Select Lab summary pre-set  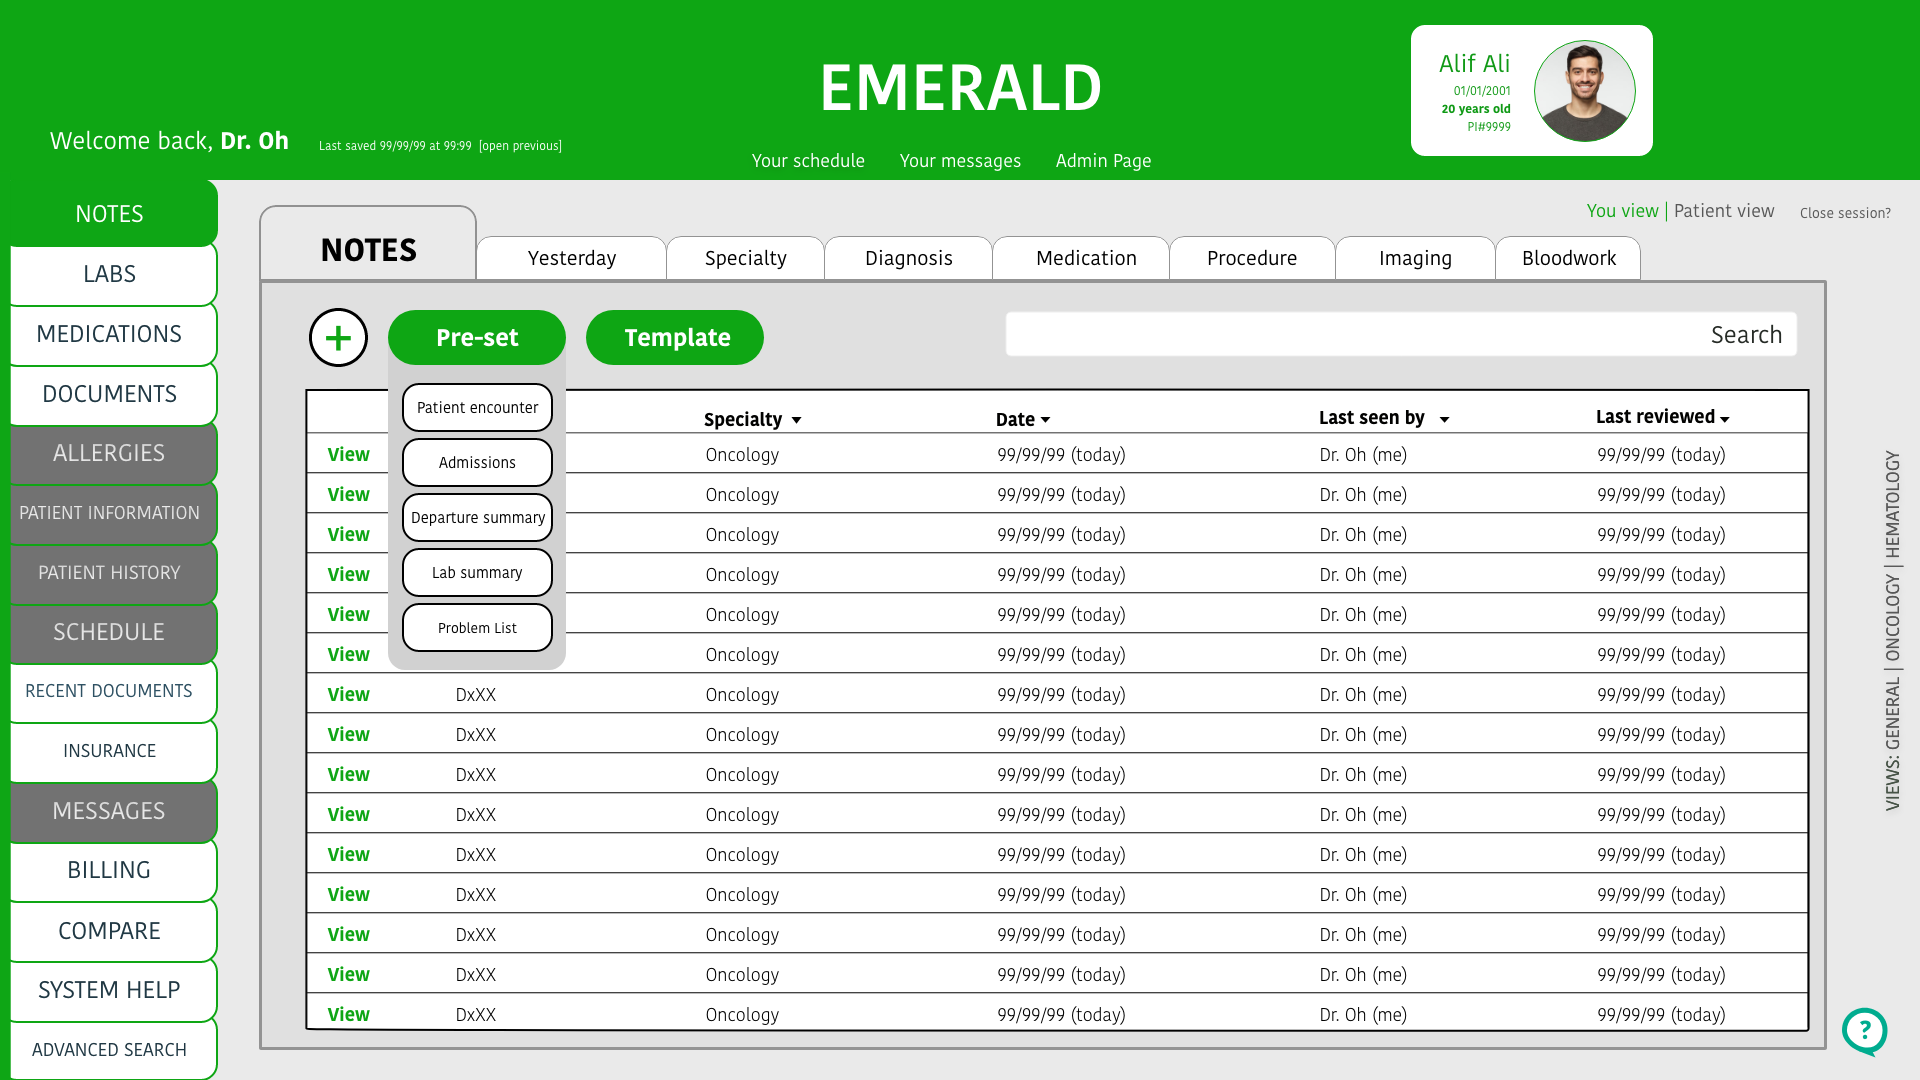[477, 573]
